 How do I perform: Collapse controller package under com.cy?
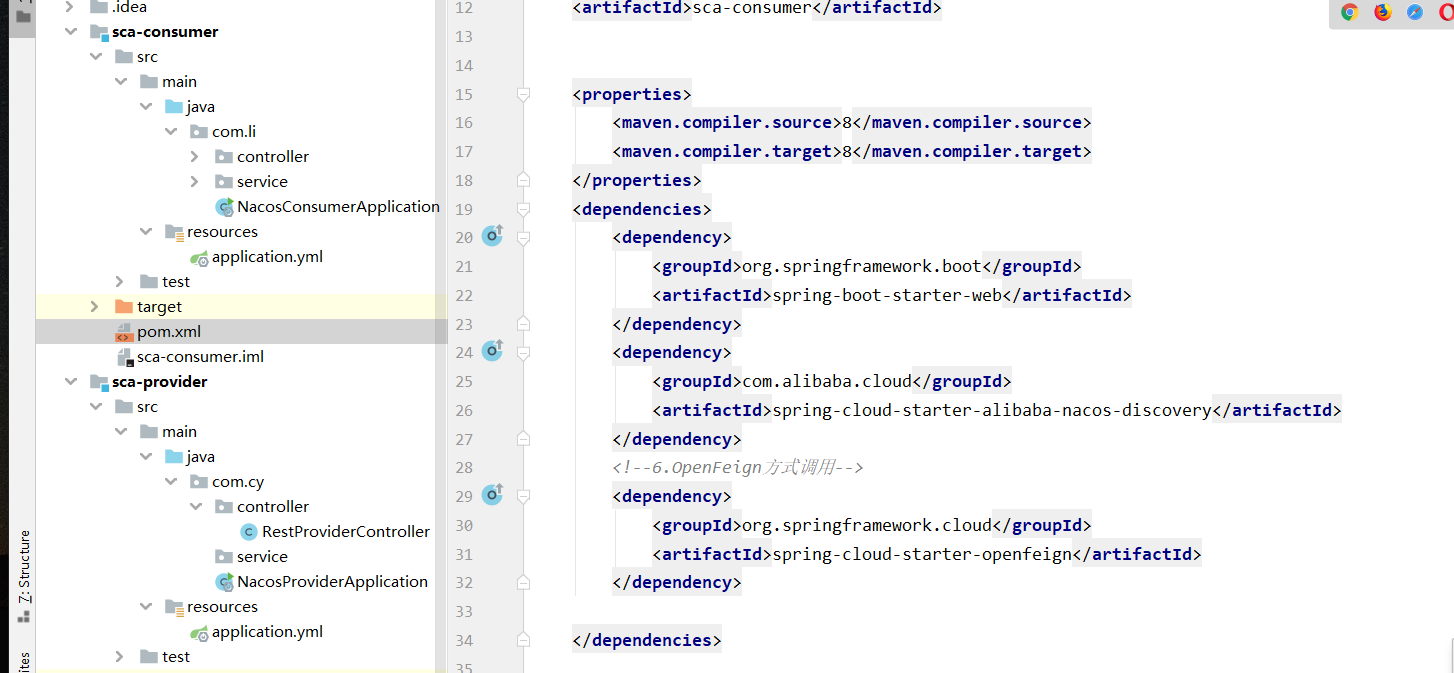tap(195, 507)
